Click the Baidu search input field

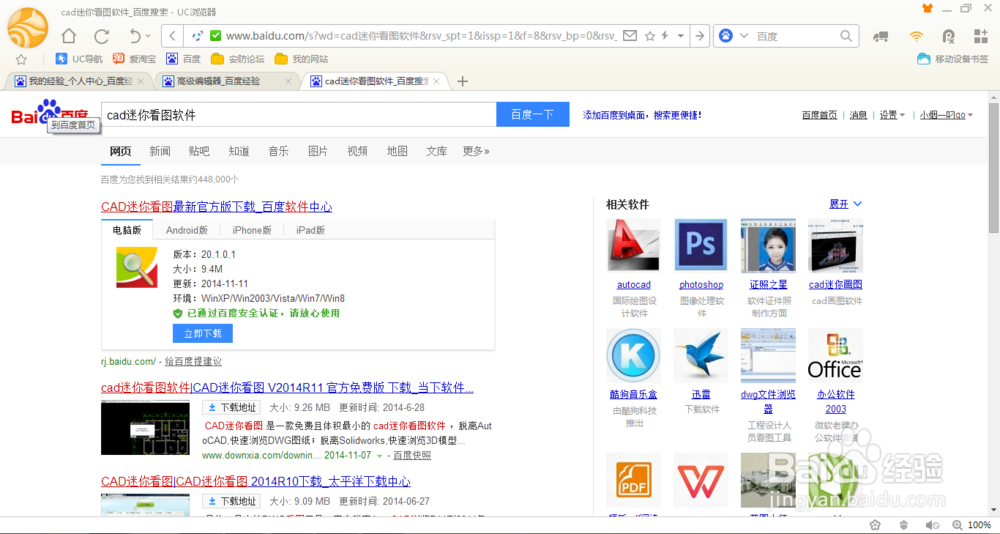pyautogui.click(x=298, y=115)
